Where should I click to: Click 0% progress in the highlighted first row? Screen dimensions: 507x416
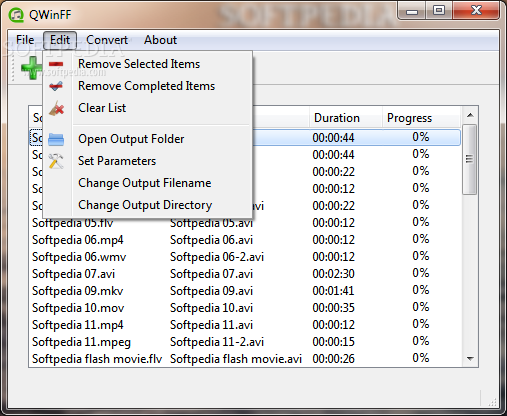point(421,137)
